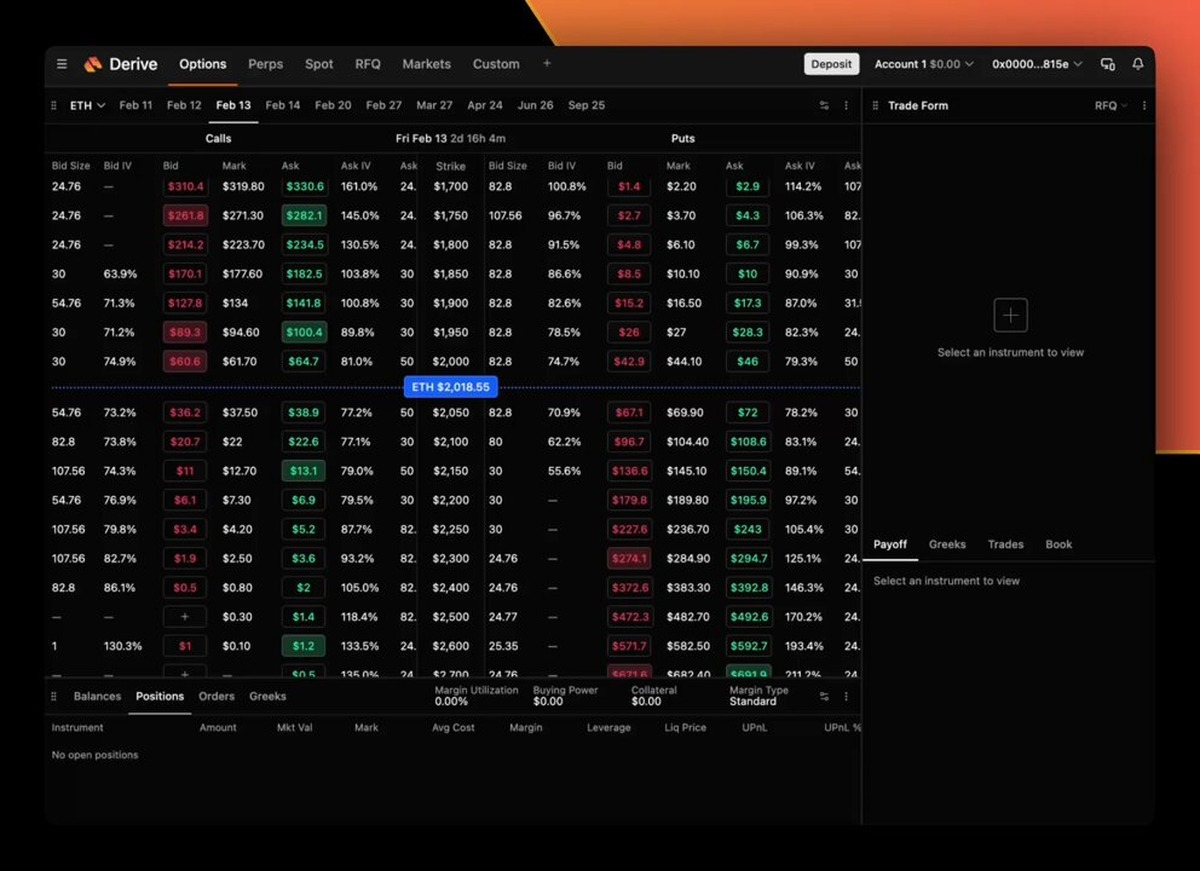Open Trade Form three-dot menu
The width and height of the screenshot is (1200, 871).
click(x=1144, y=105)
